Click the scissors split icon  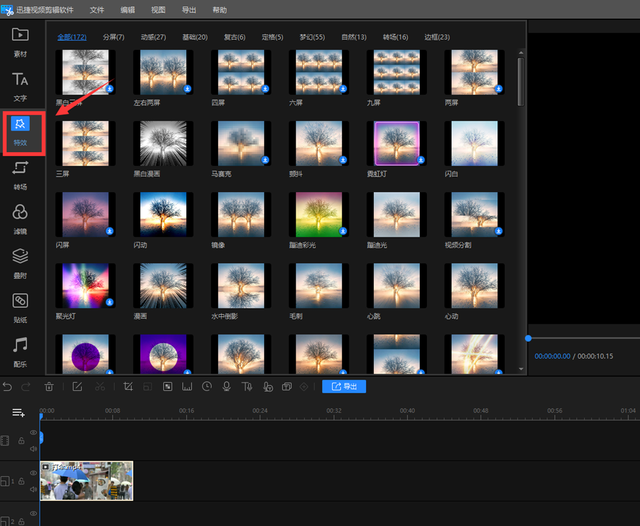(100, 386)
